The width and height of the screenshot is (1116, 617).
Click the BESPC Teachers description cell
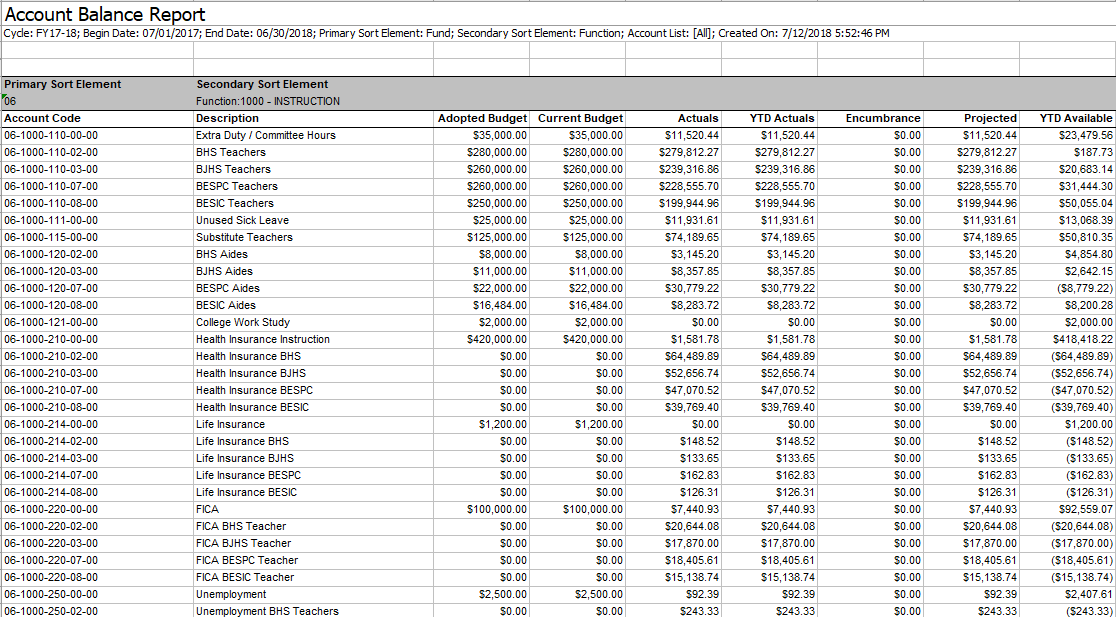pos(237,186)
